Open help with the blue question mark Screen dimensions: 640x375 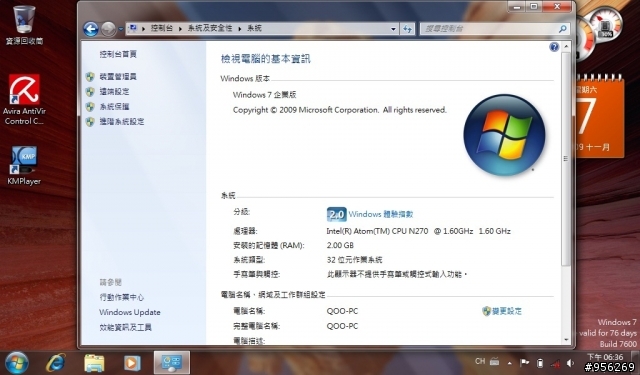(x=554, y=47)
